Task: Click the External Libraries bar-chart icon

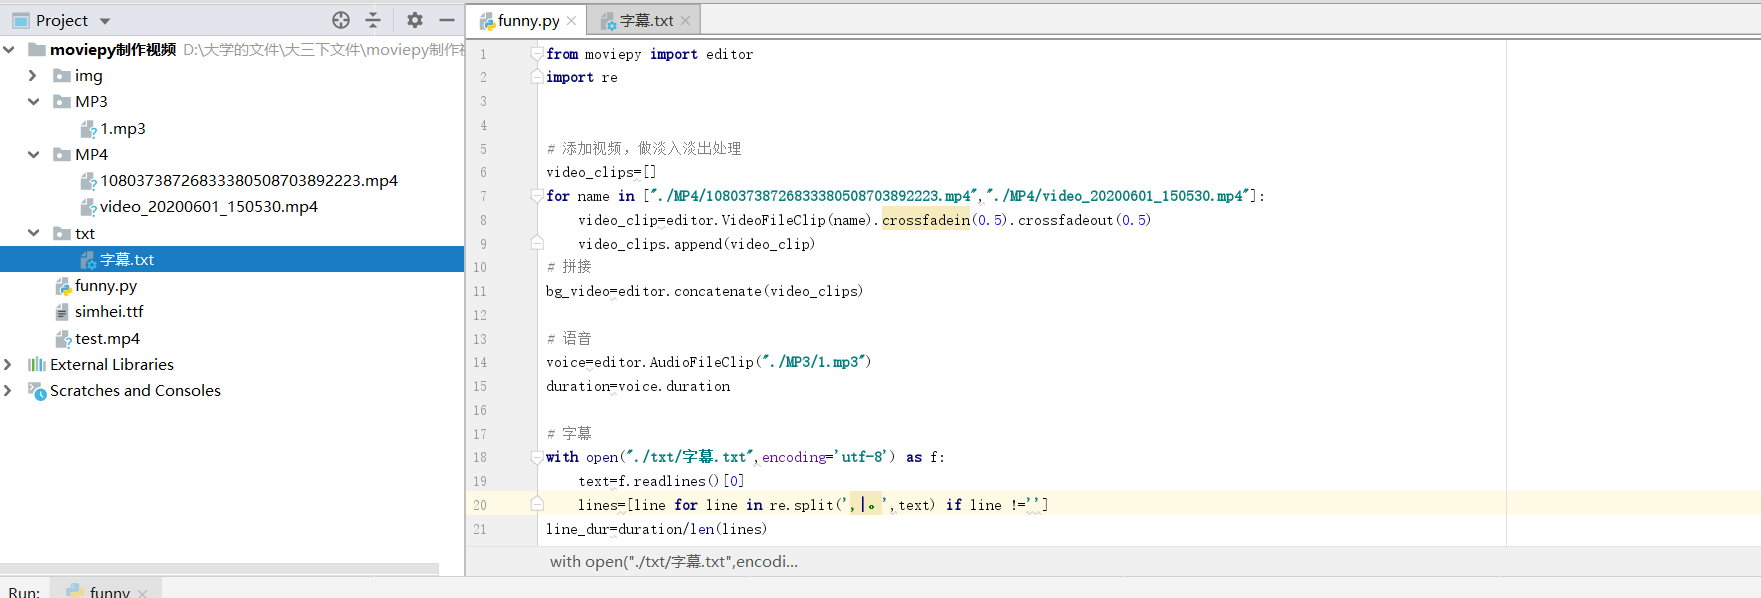Action: point(37,364)
